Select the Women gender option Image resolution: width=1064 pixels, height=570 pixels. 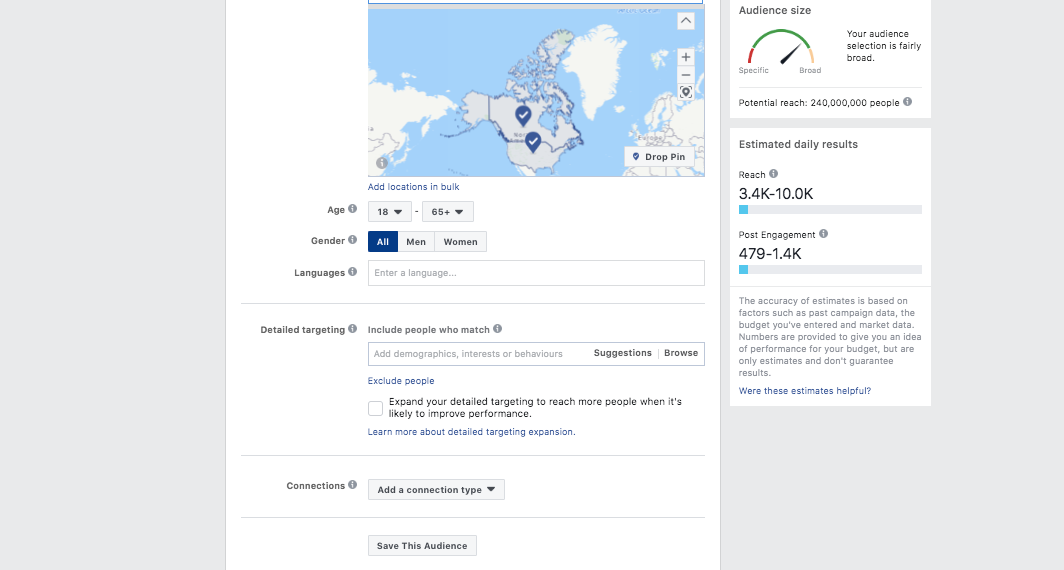point(460,242)
